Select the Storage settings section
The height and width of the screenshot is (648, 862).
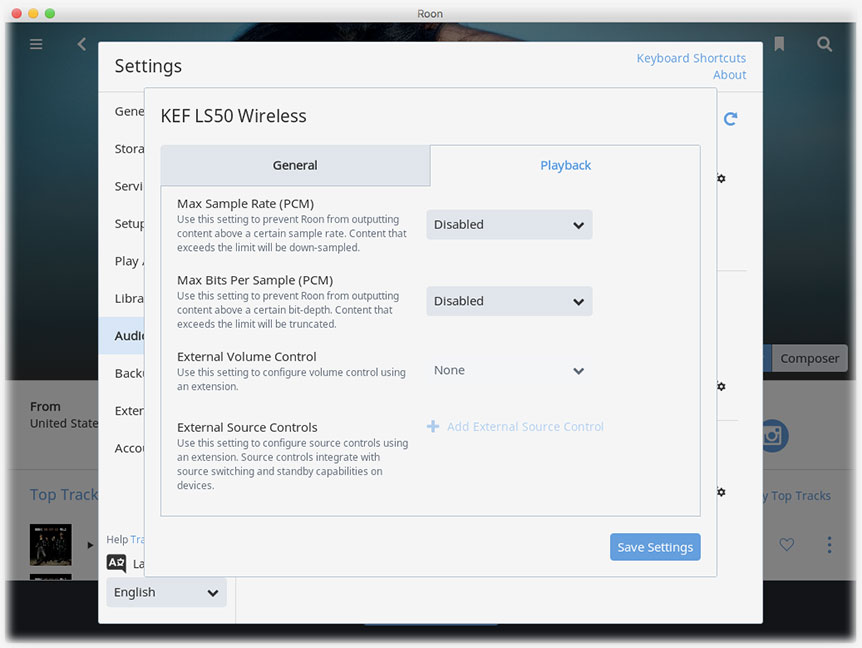click(122, 149)
